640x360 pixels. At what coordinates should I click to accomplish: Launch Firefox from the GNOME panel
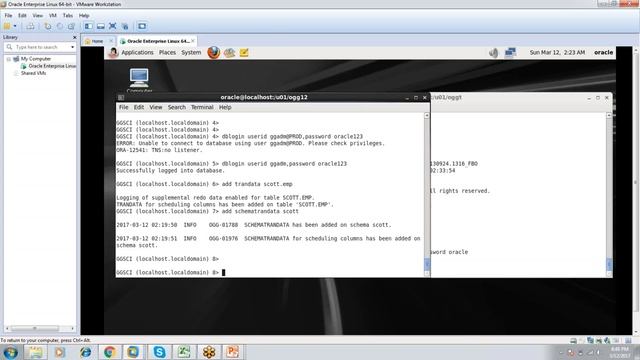point(213,53)
